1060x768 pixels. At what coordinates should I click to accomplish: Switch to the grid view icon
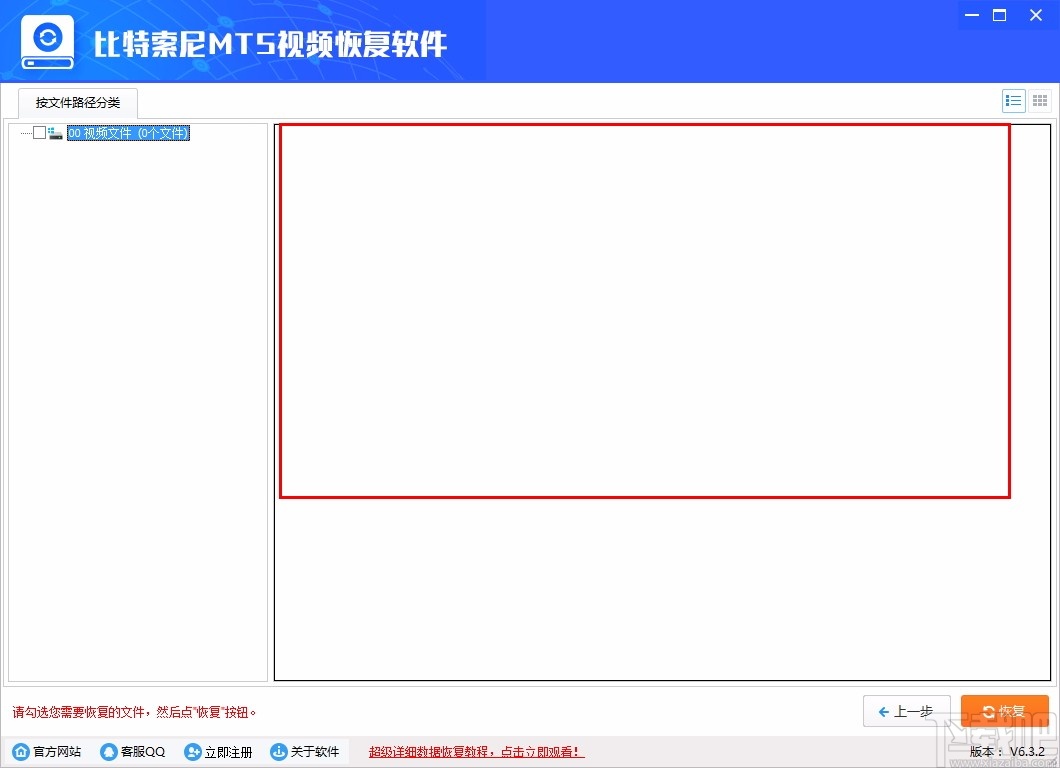(x=1039, y=100)
